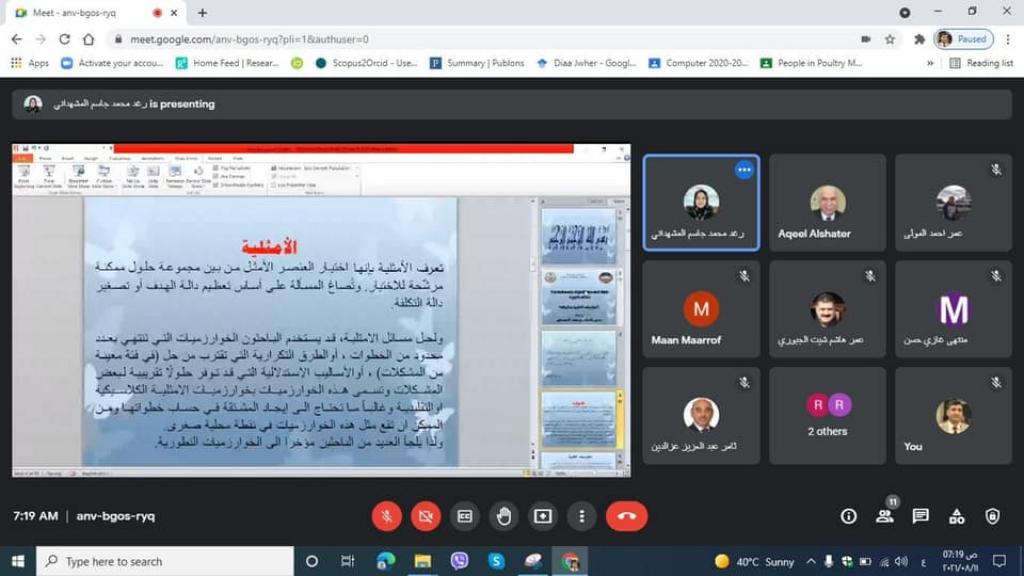Unmute the microphone in Meet
The image size is (1024, 576).
[387, 516]
